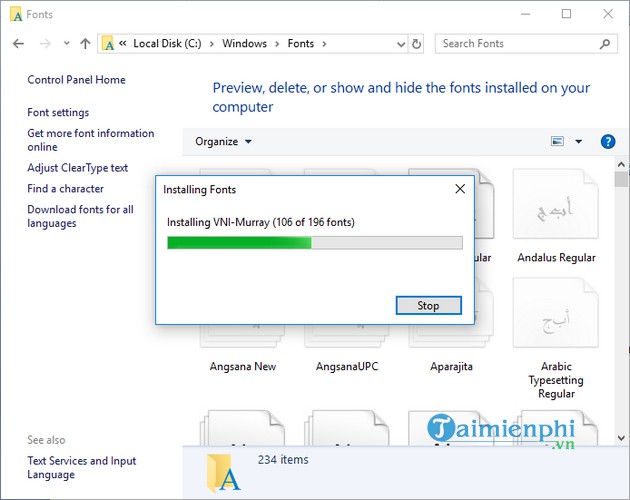Open Find a character link
Screen dimensions: 630x500
point(65,189)
